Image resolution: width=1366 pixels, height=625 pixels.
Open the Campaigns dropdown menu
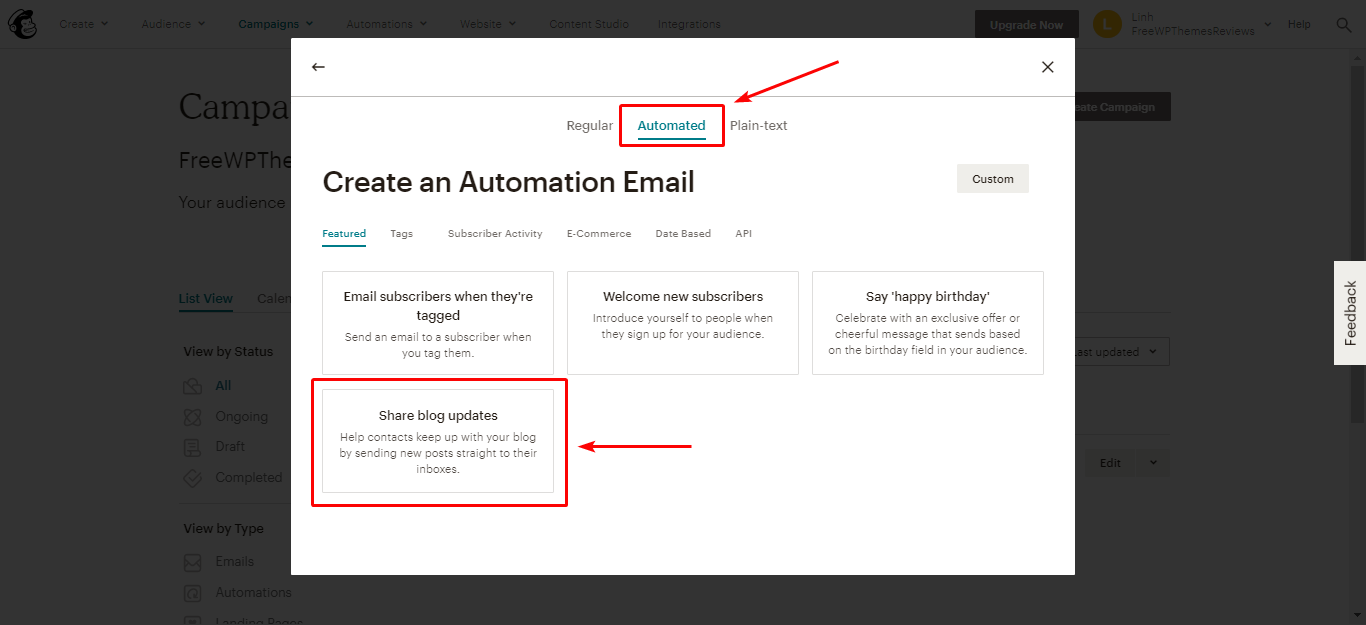pyautogui.click(x=275, y=24)
